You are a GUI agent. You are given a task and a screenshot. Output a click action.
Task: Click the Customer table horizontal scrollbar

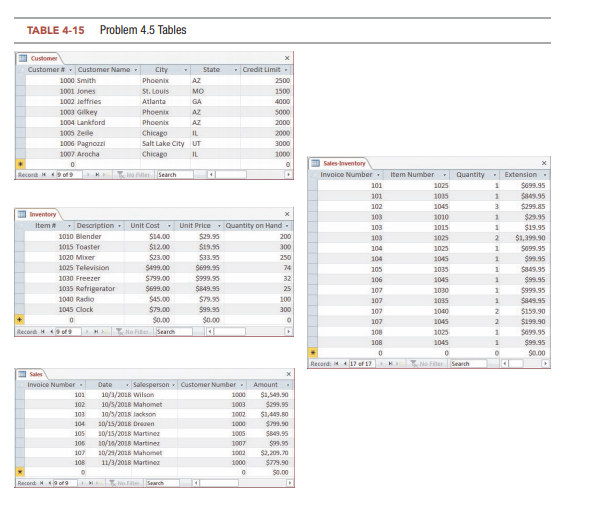pos(250,175)
